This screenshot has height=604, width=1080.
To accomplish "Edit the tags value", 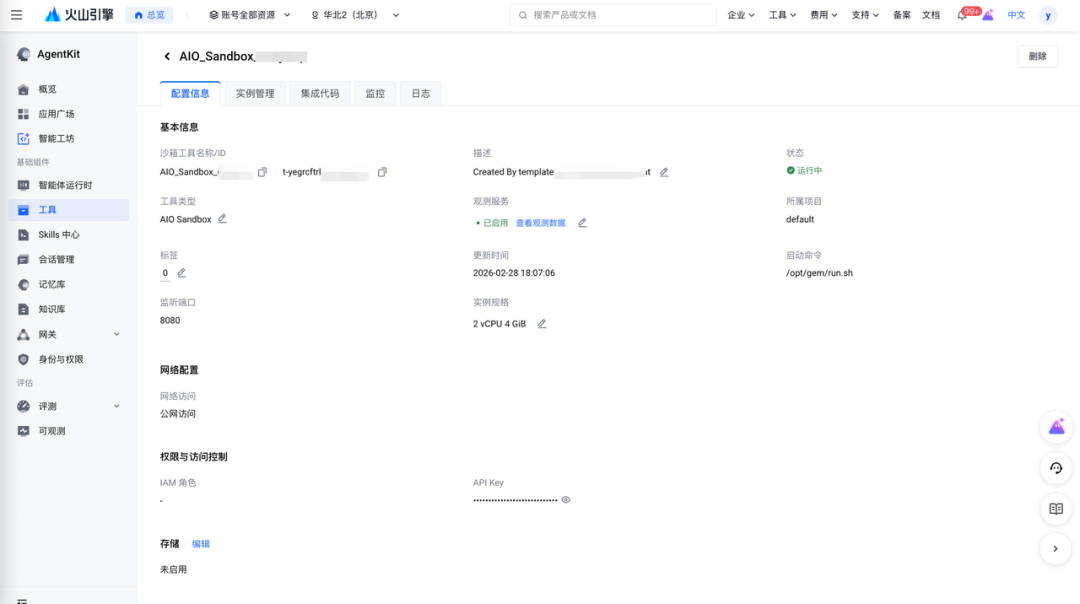I will click(x=182, y=273).
